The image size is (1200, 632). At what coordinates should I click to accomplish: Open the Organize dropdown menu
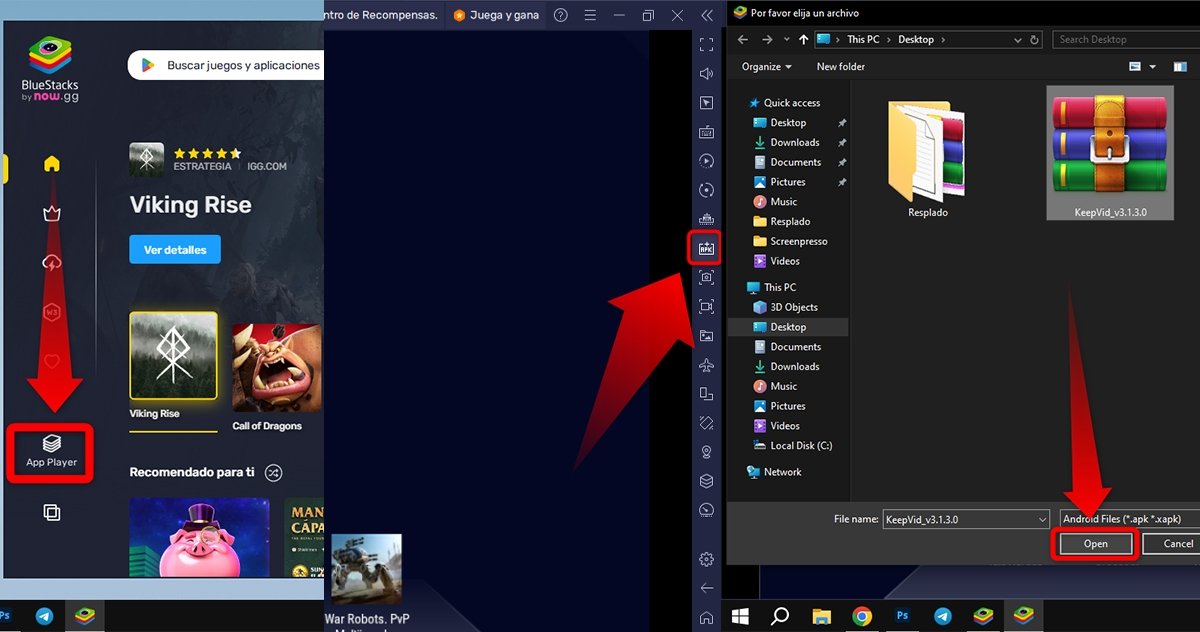[x=766, y=67]
